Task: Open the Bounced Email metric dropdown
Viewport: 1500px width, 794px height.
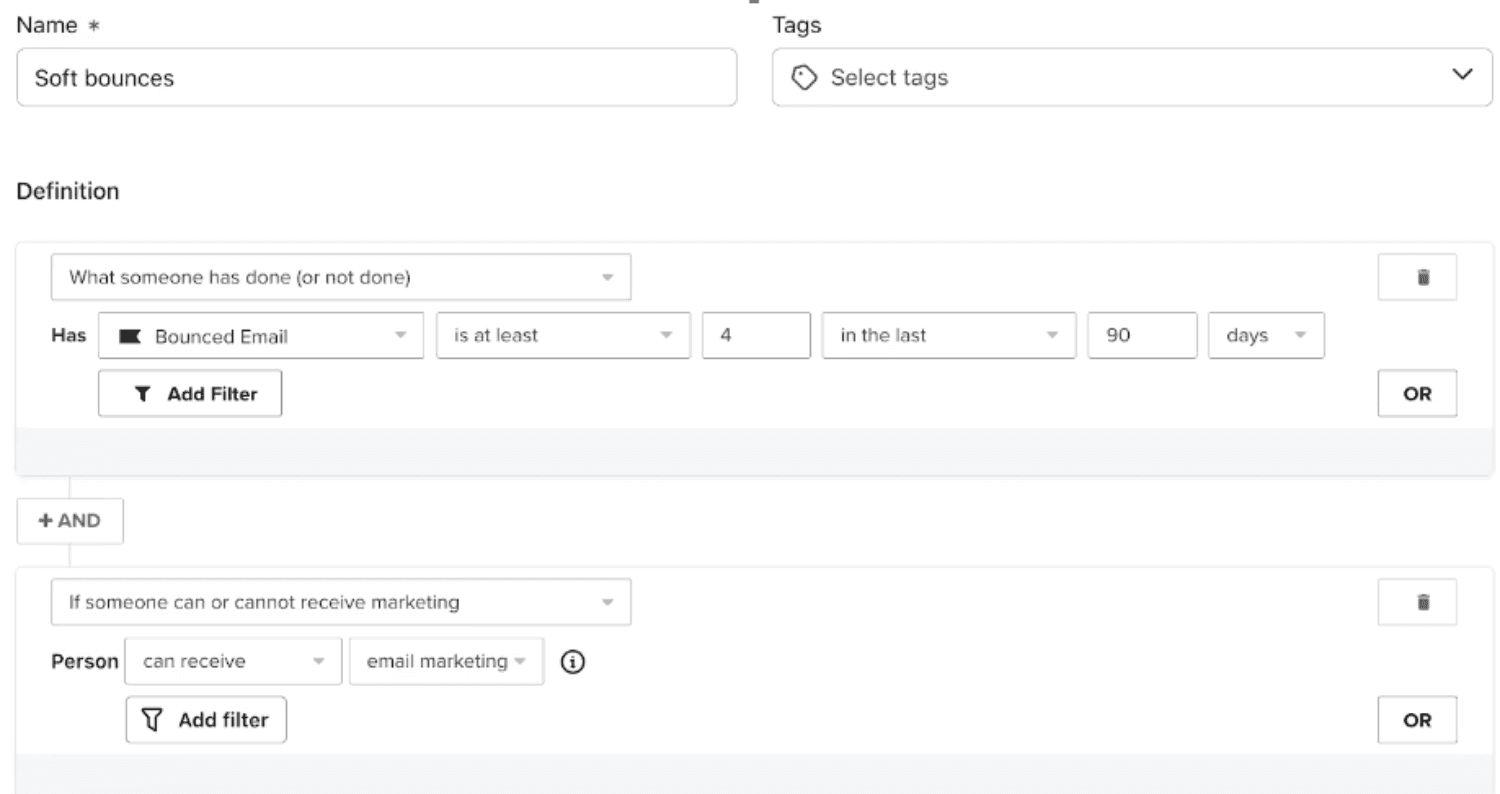Action: pos(261,336)
